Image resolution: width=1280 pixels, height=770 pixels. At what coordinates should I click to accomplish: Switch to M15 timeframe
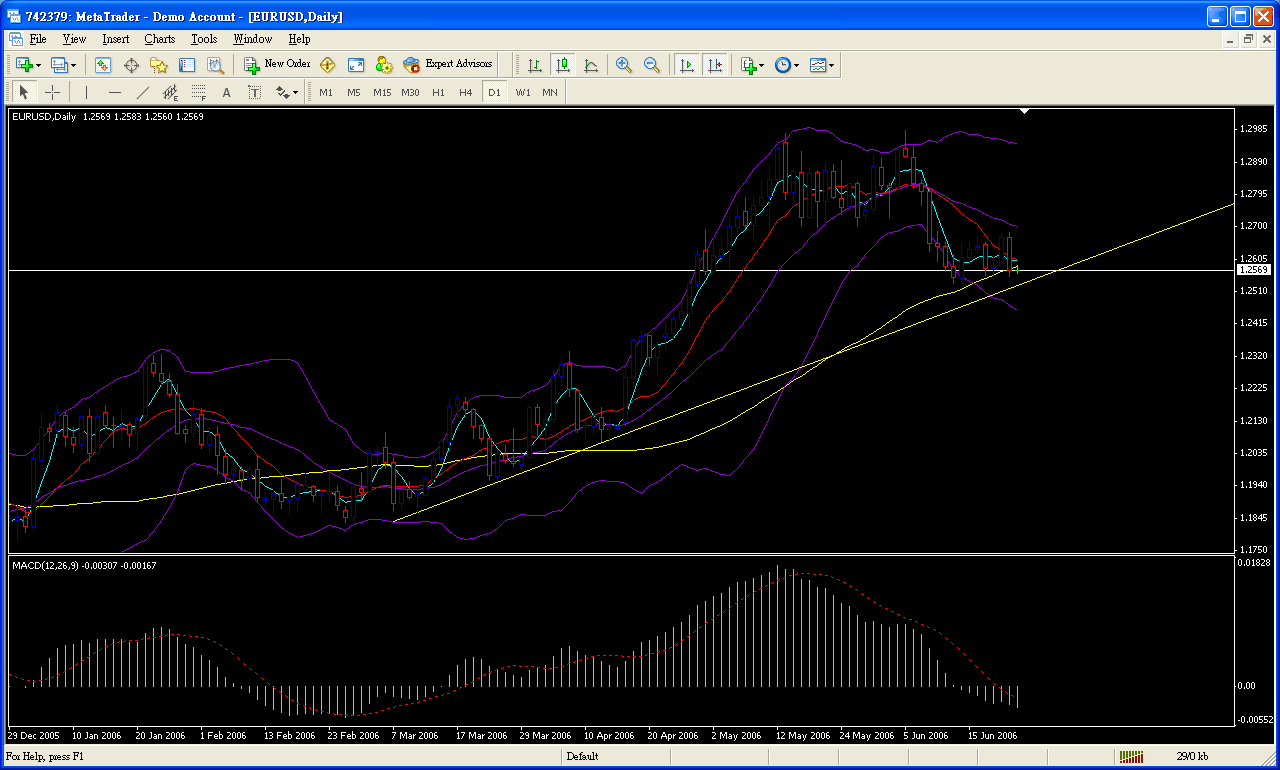382,92
